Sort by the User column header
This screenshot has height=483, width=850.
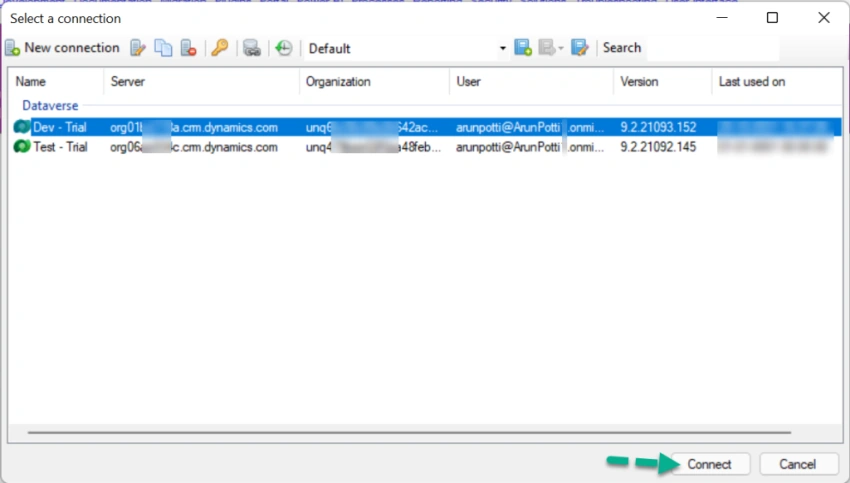click(468, 82)
